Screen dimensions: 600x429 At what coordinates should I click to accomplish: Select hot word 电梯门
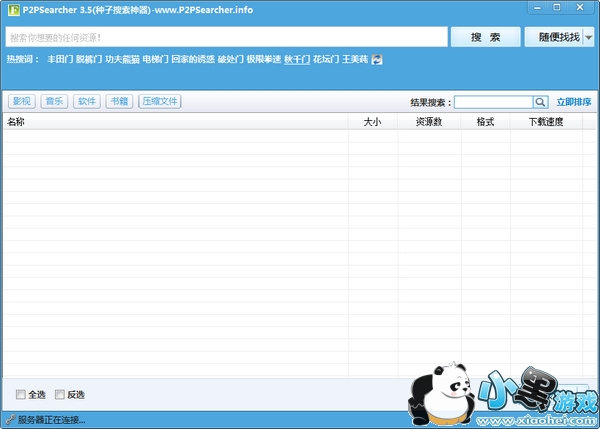coord(155,59)
